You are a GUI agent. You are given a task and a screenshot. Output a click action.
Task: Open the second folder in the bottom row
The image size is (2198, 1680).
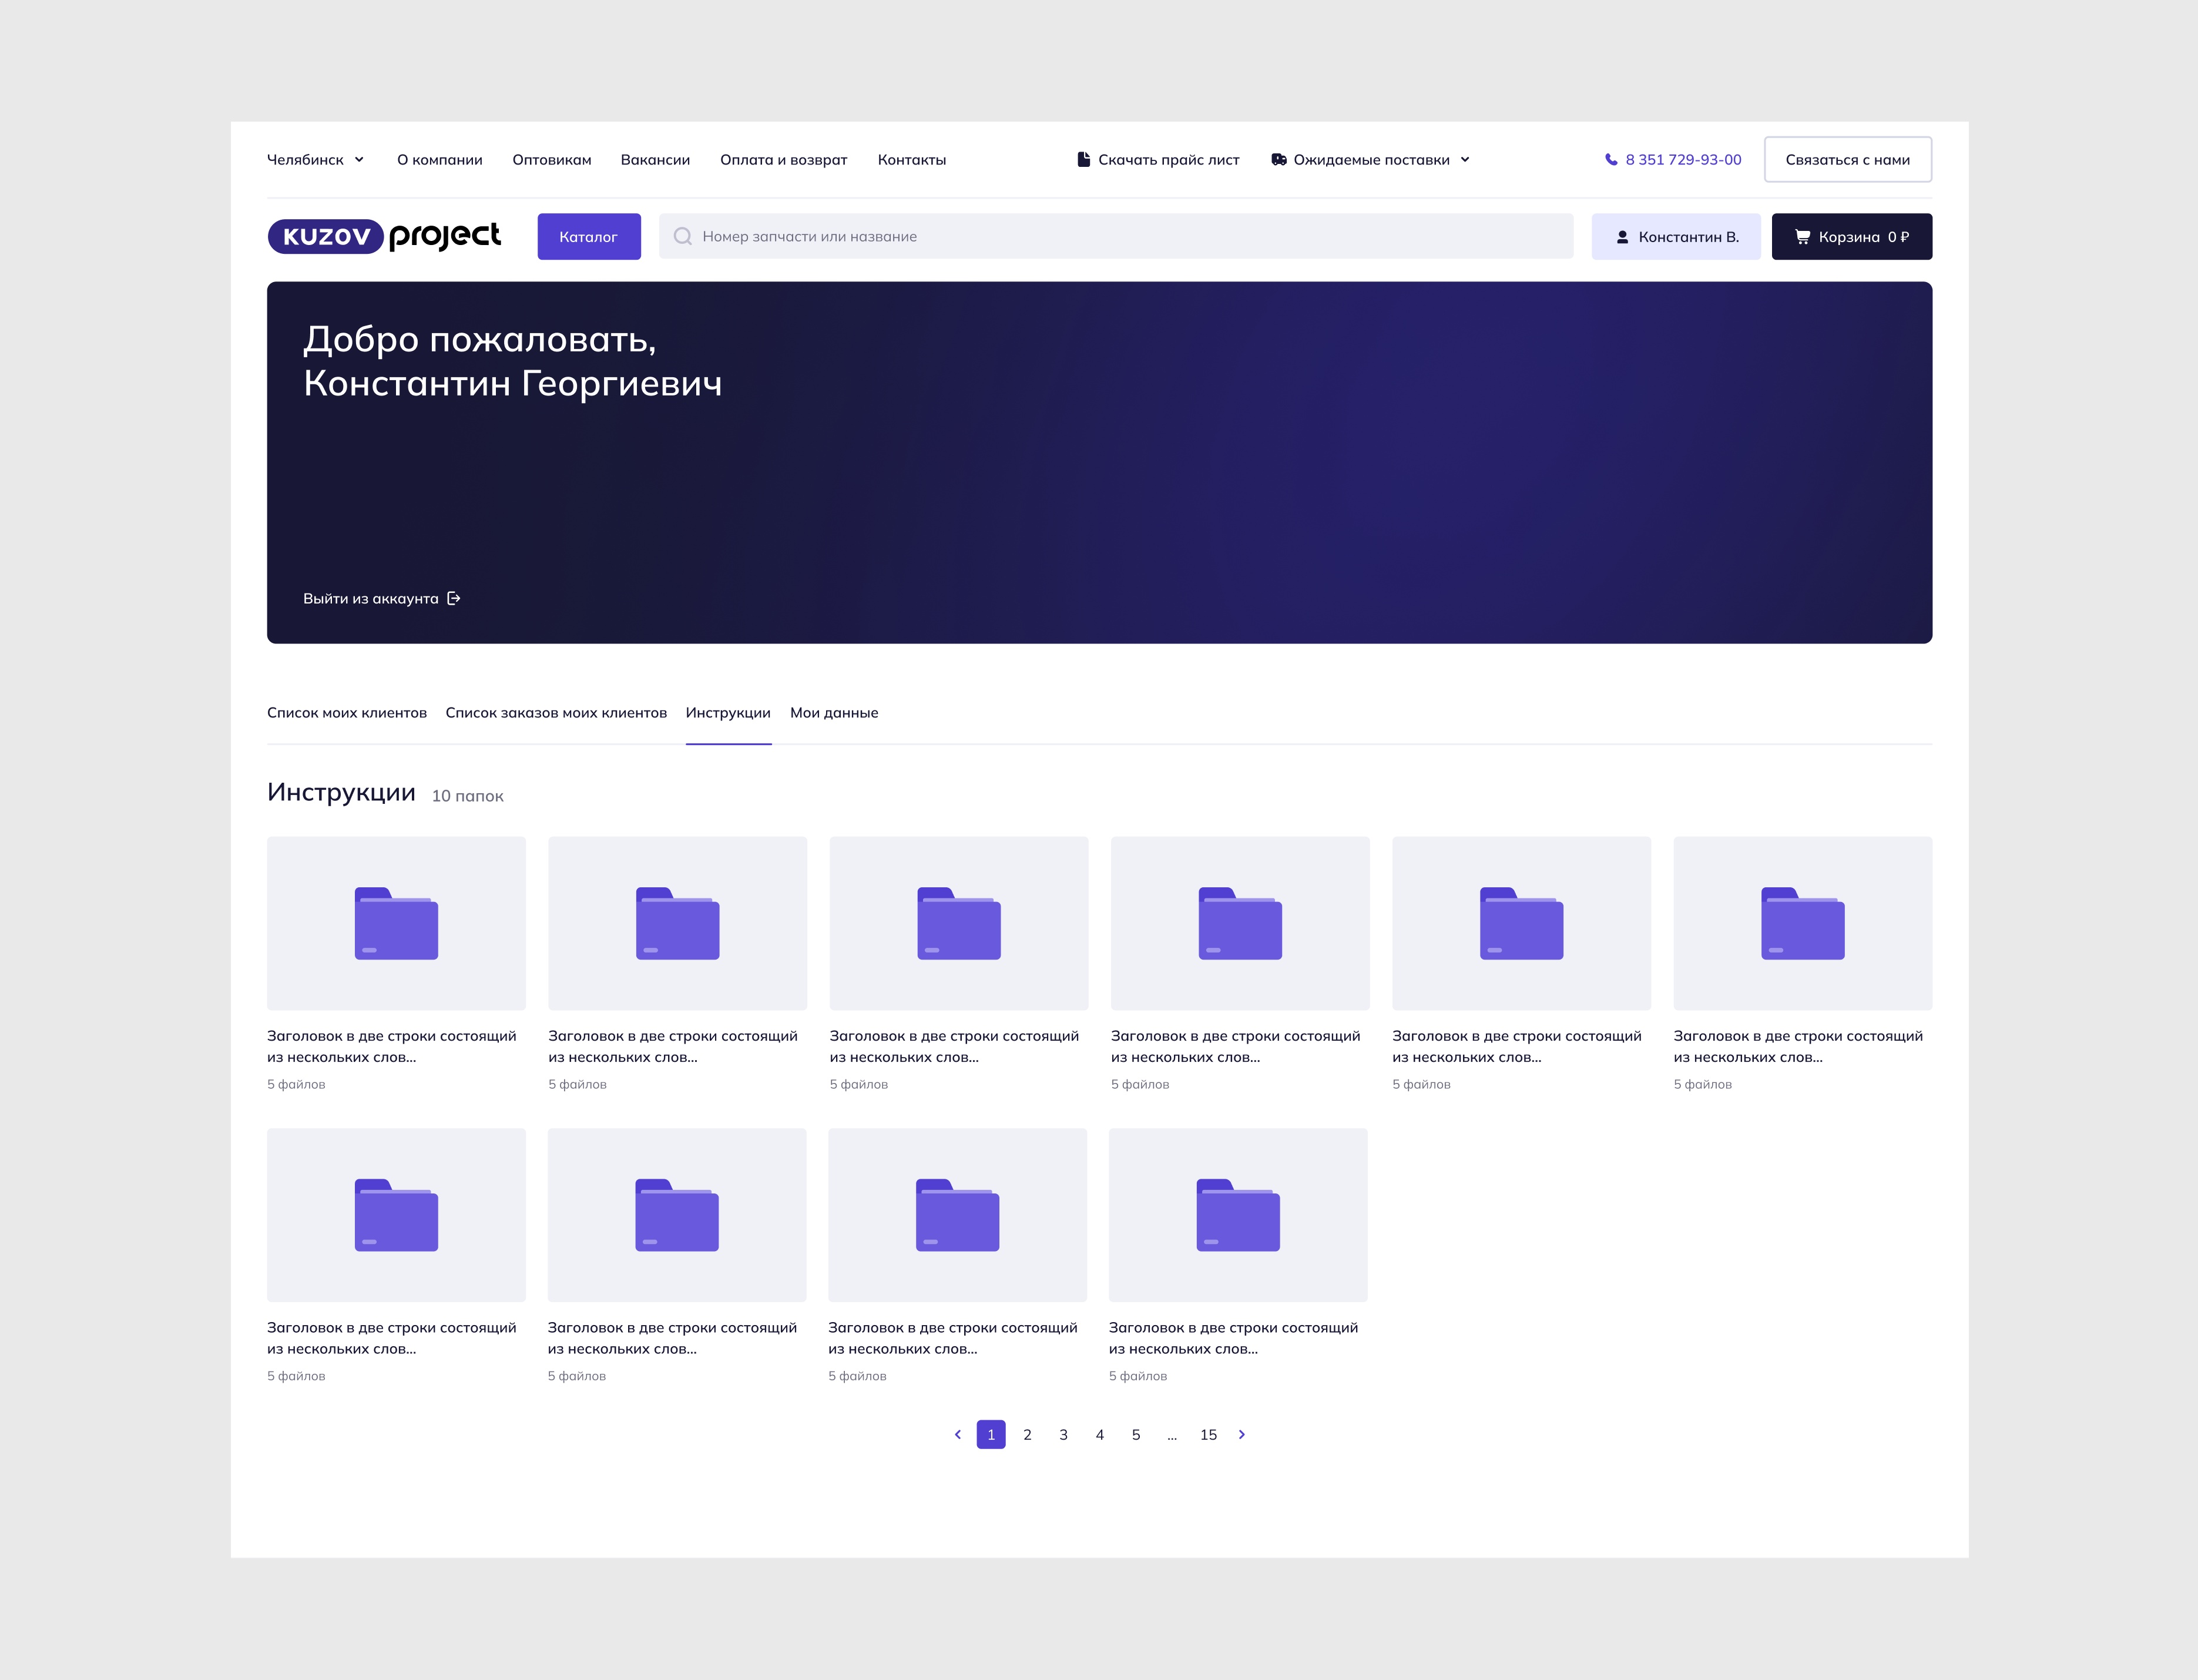click(677, 1215)
